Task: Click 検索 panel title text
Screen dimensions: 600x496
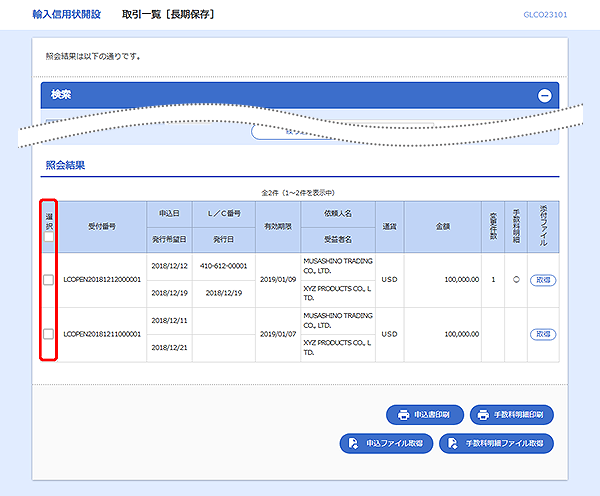Action: click(x=61, y=95)
